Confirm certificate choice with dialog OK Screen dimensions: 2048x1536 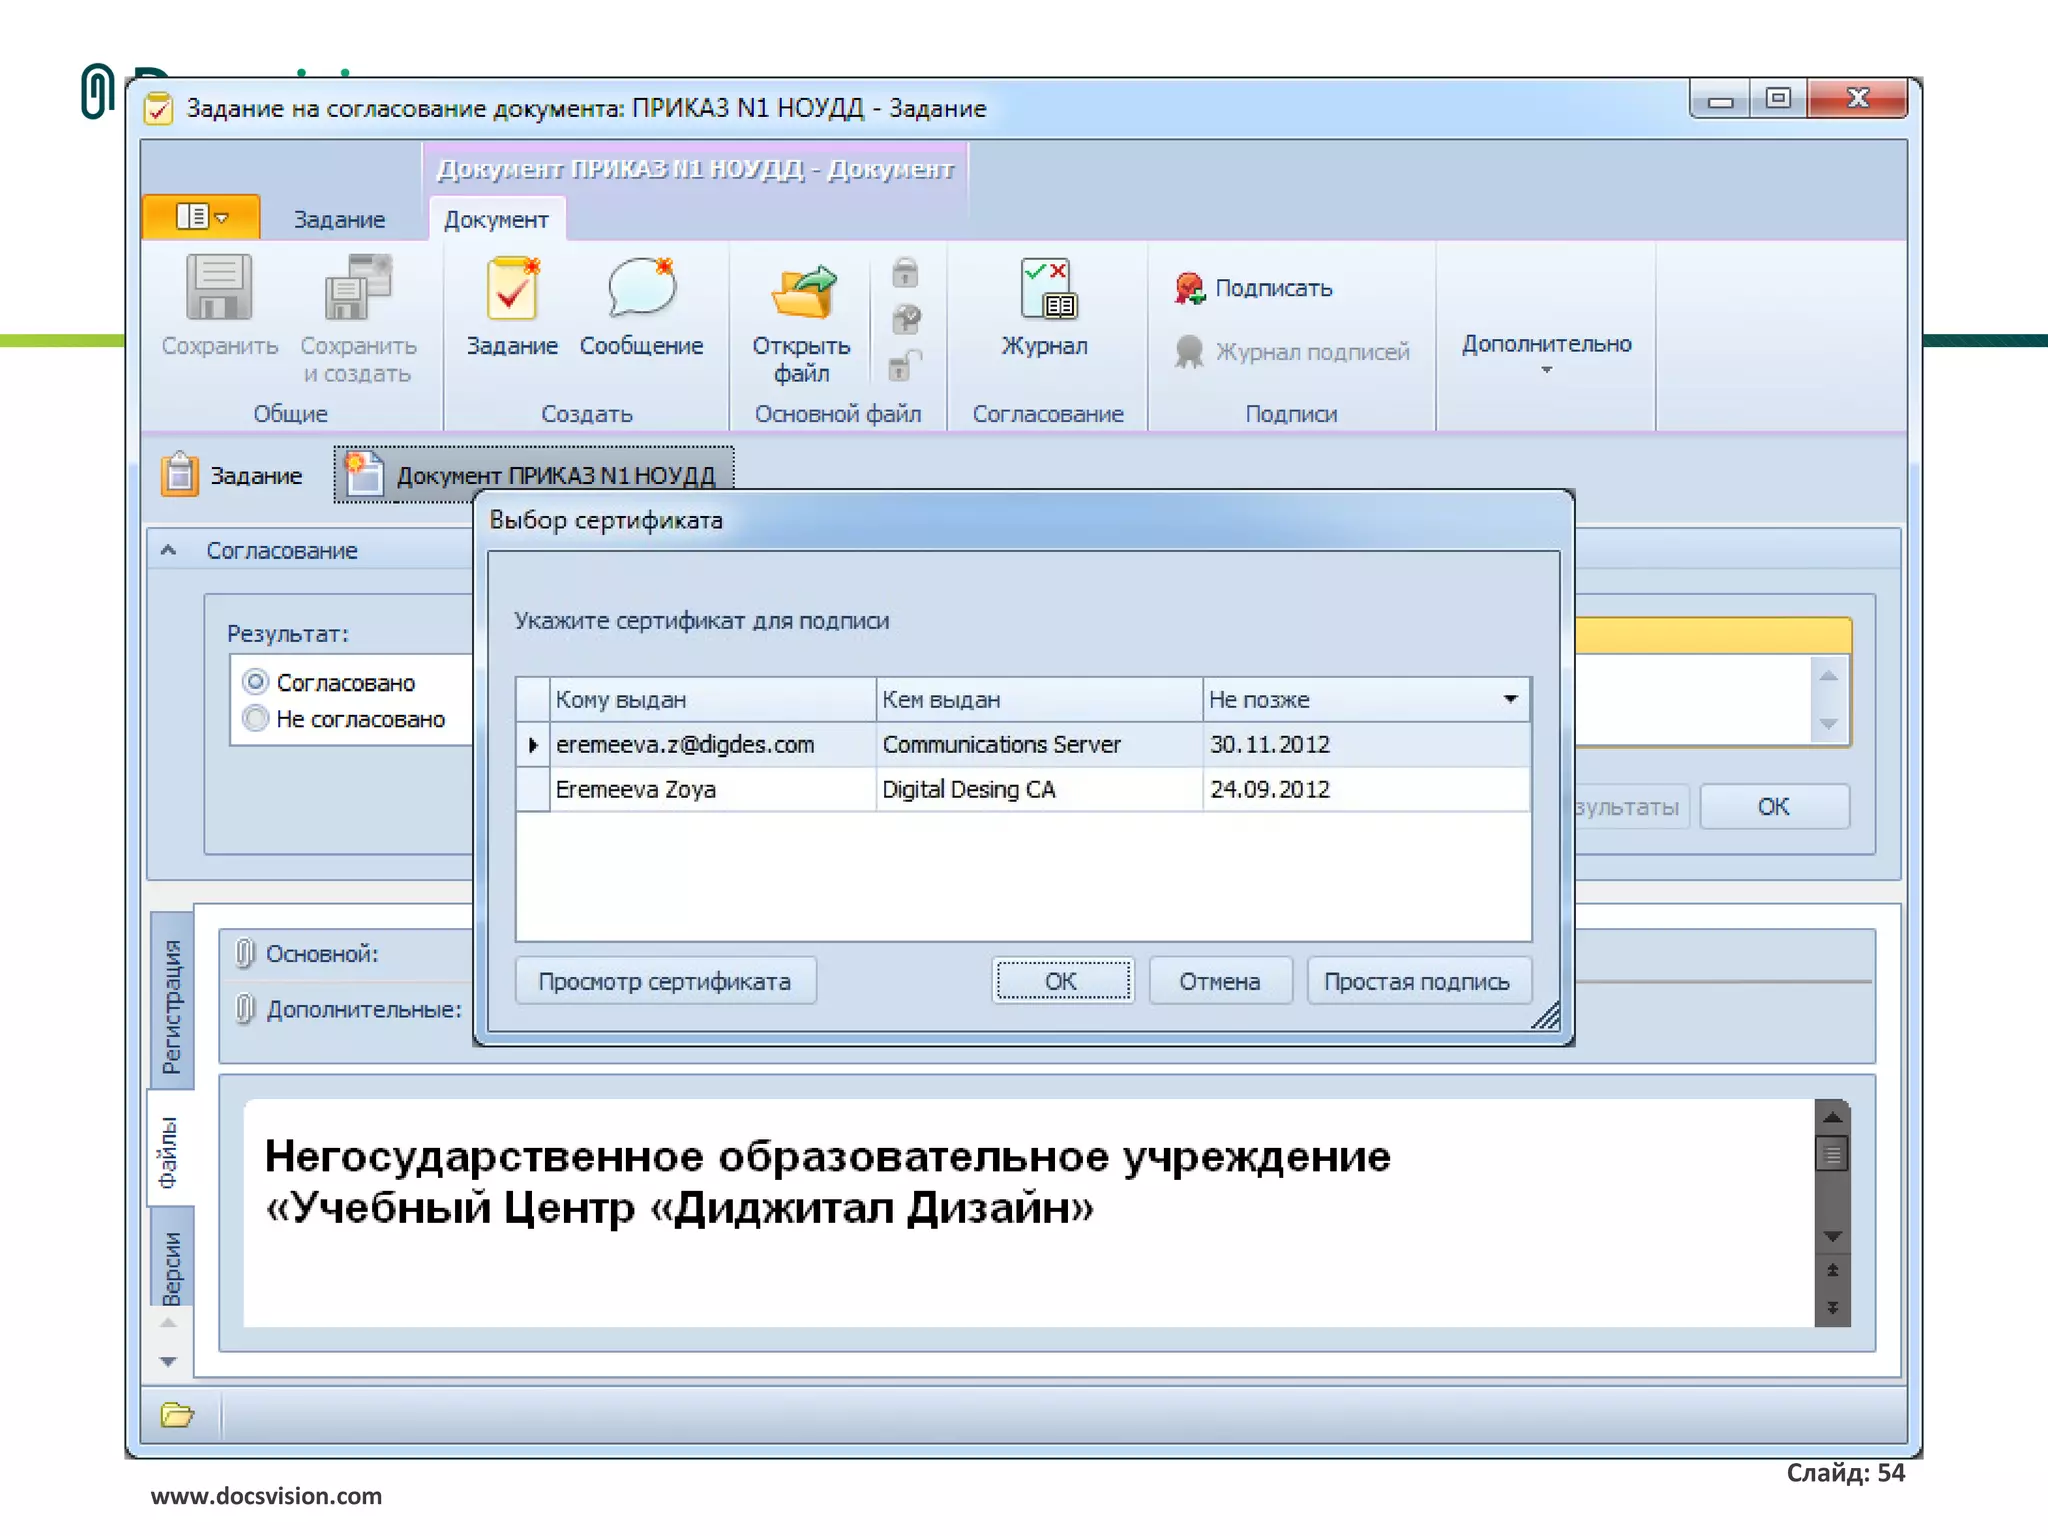click(1062, 981)
